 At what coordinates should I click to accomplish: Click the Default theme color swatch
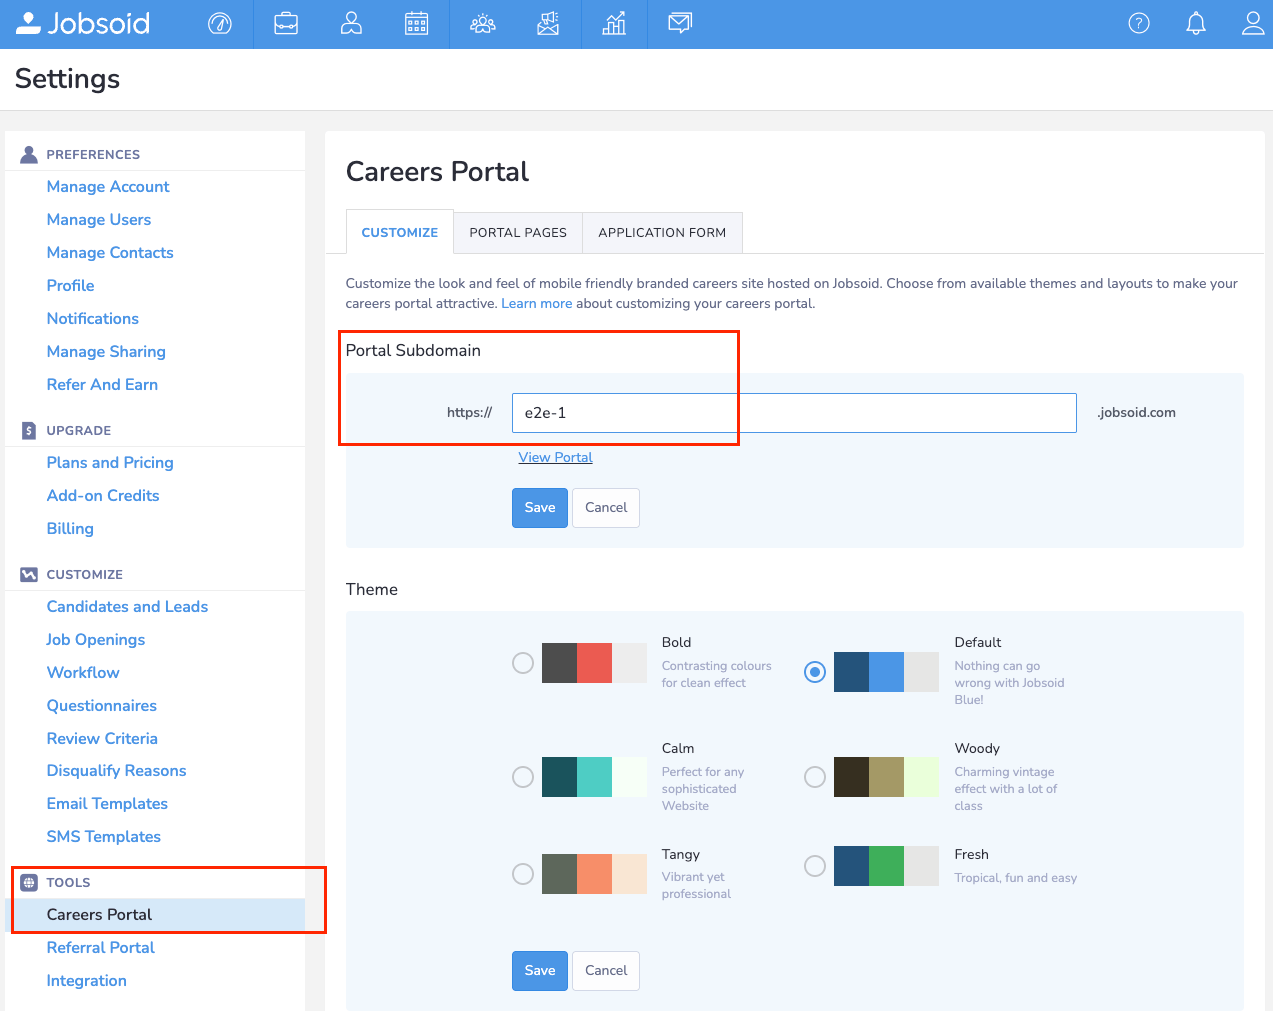[x=886, y=672]
